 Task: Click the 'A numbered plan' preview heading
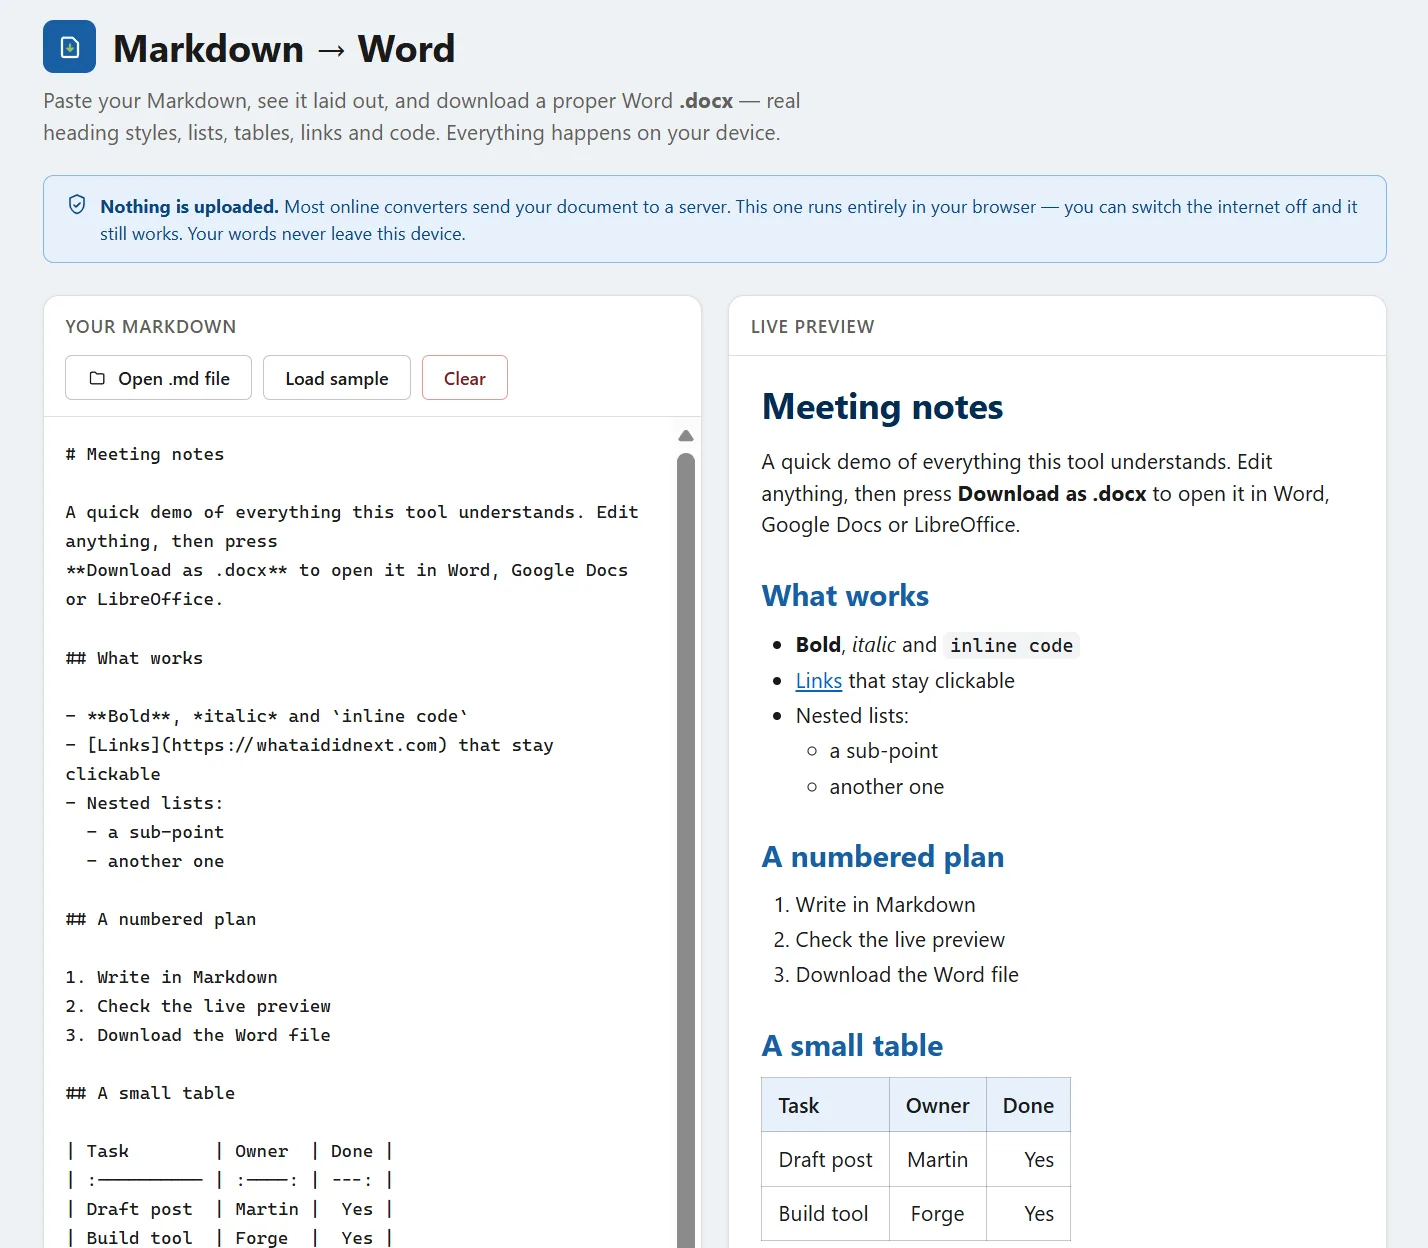click(882, 857)
